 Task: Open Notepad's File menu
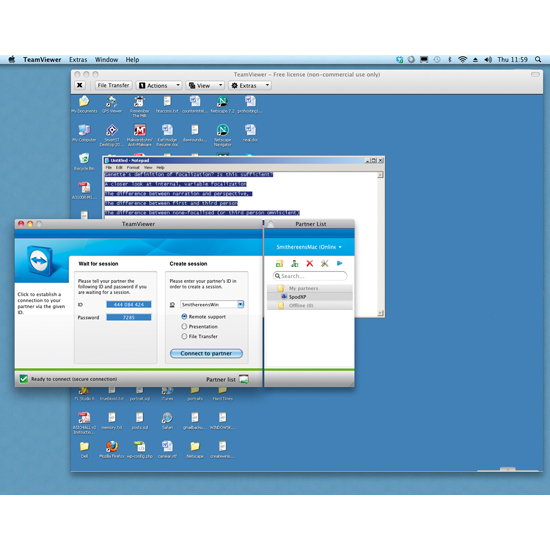[x=109, y=168]
